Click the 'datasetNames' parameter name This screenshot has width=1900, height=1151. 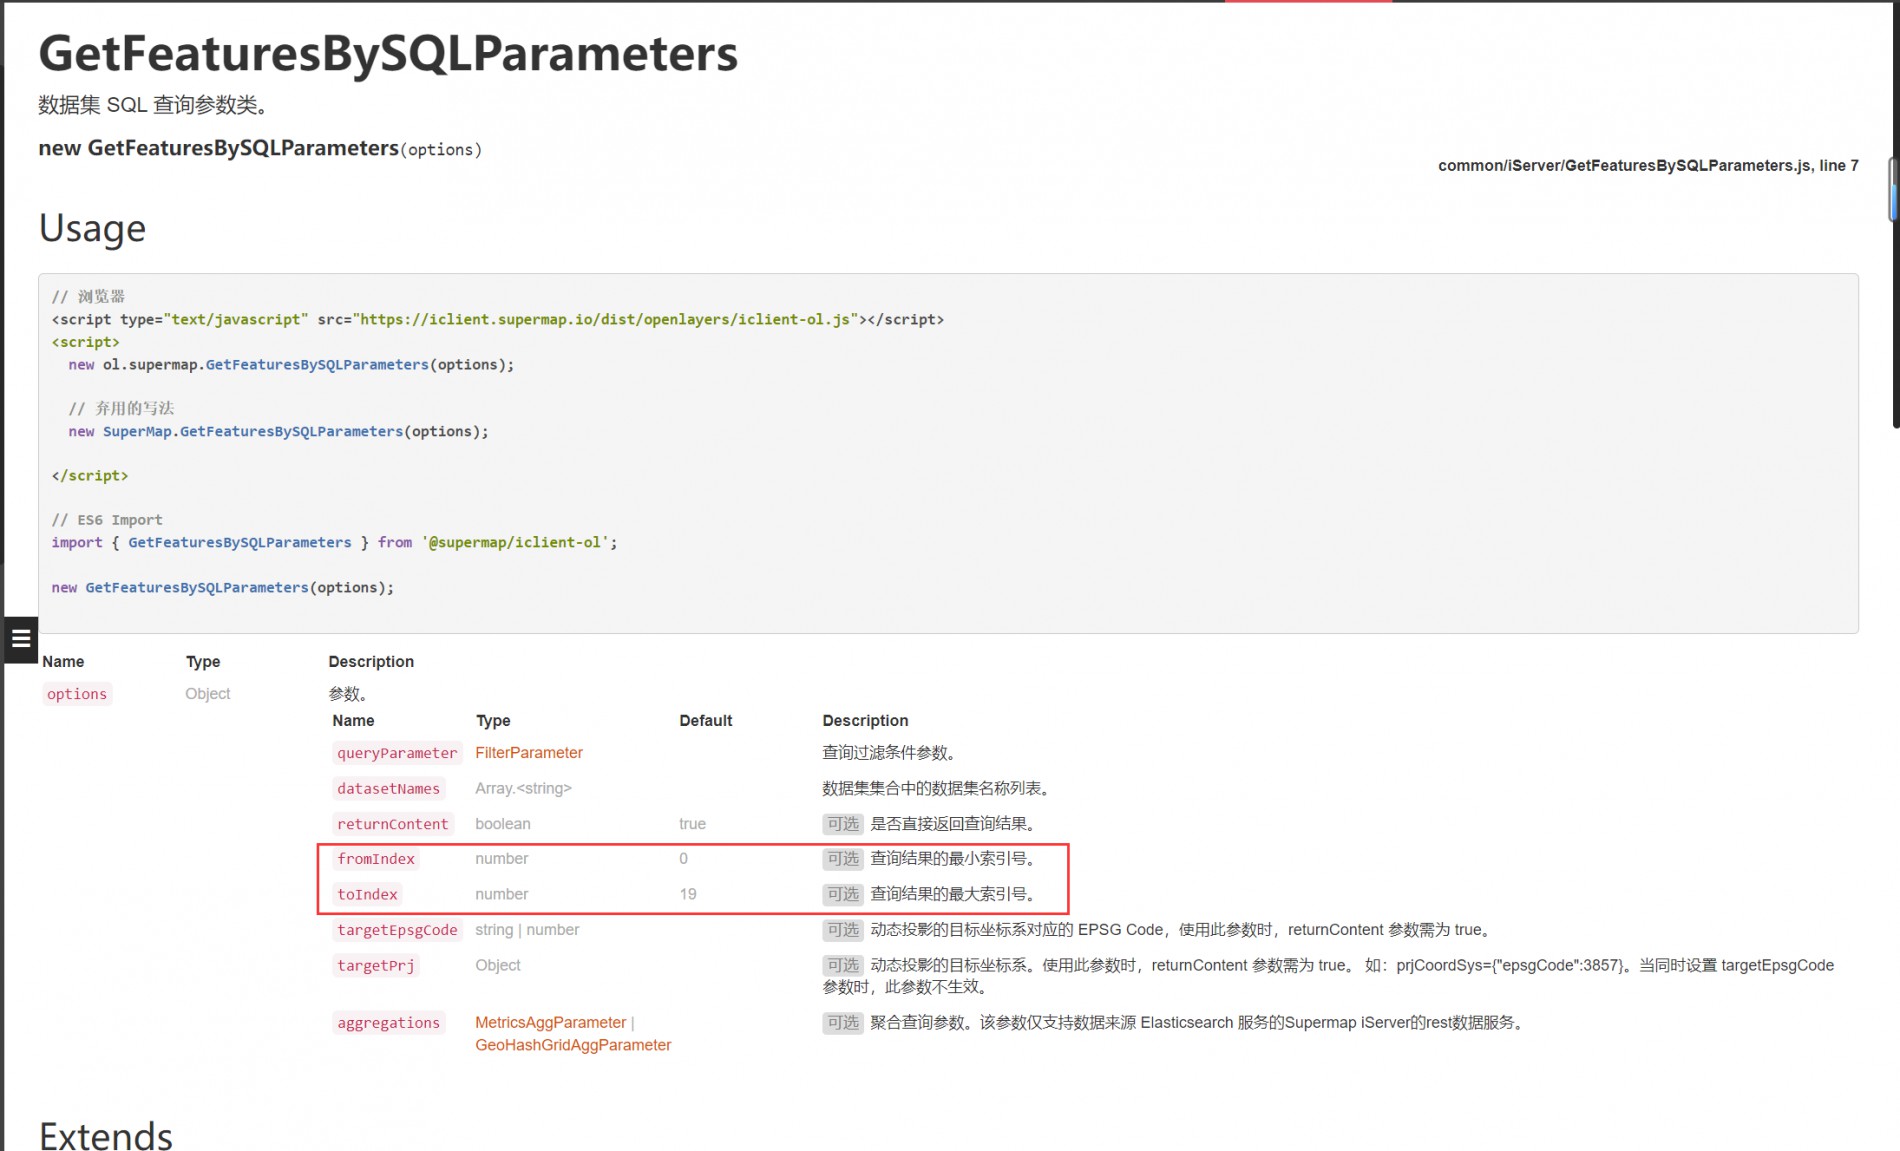tap(388, 789)
